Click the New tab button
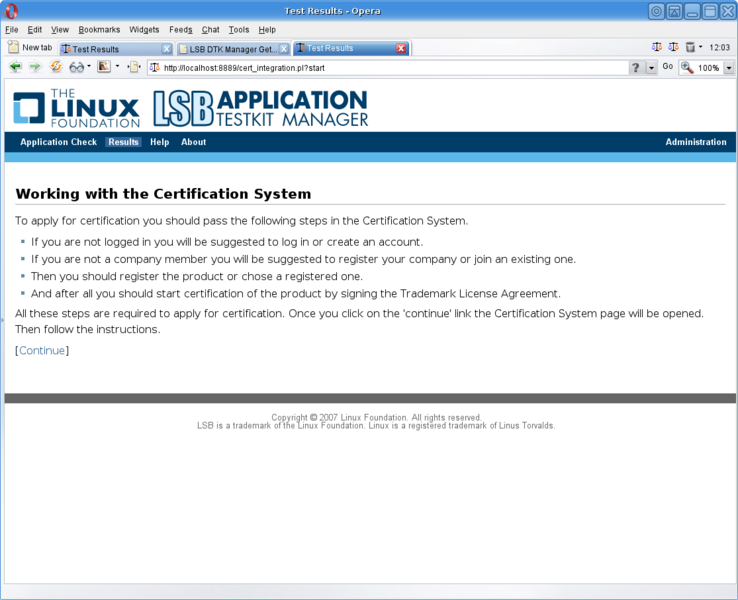This screenshot has width=738, height=600. 30,47
